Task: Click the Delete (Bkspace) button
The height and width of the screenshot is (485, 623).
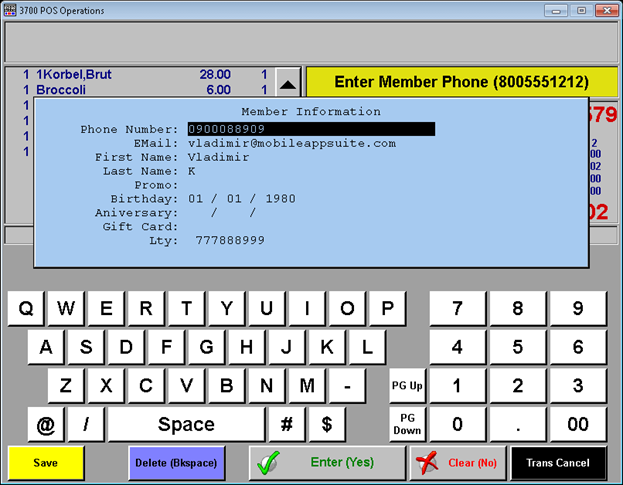Action: (x=174, y=463)
